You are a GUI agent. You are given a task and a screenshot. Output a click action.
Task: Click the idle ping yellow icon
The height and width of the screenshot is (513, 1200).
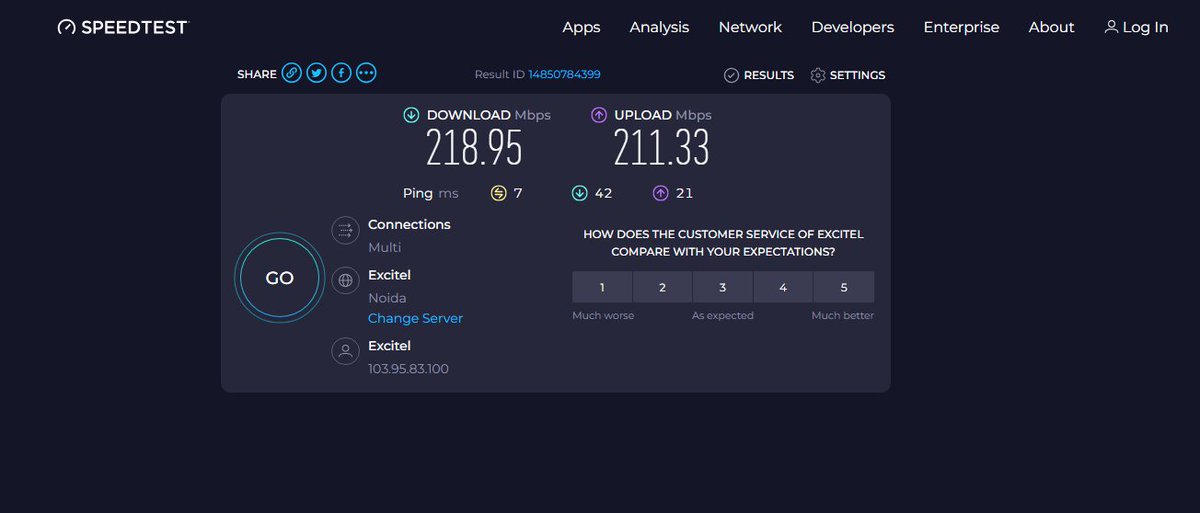pyautogui.click(x=499, y=193)
